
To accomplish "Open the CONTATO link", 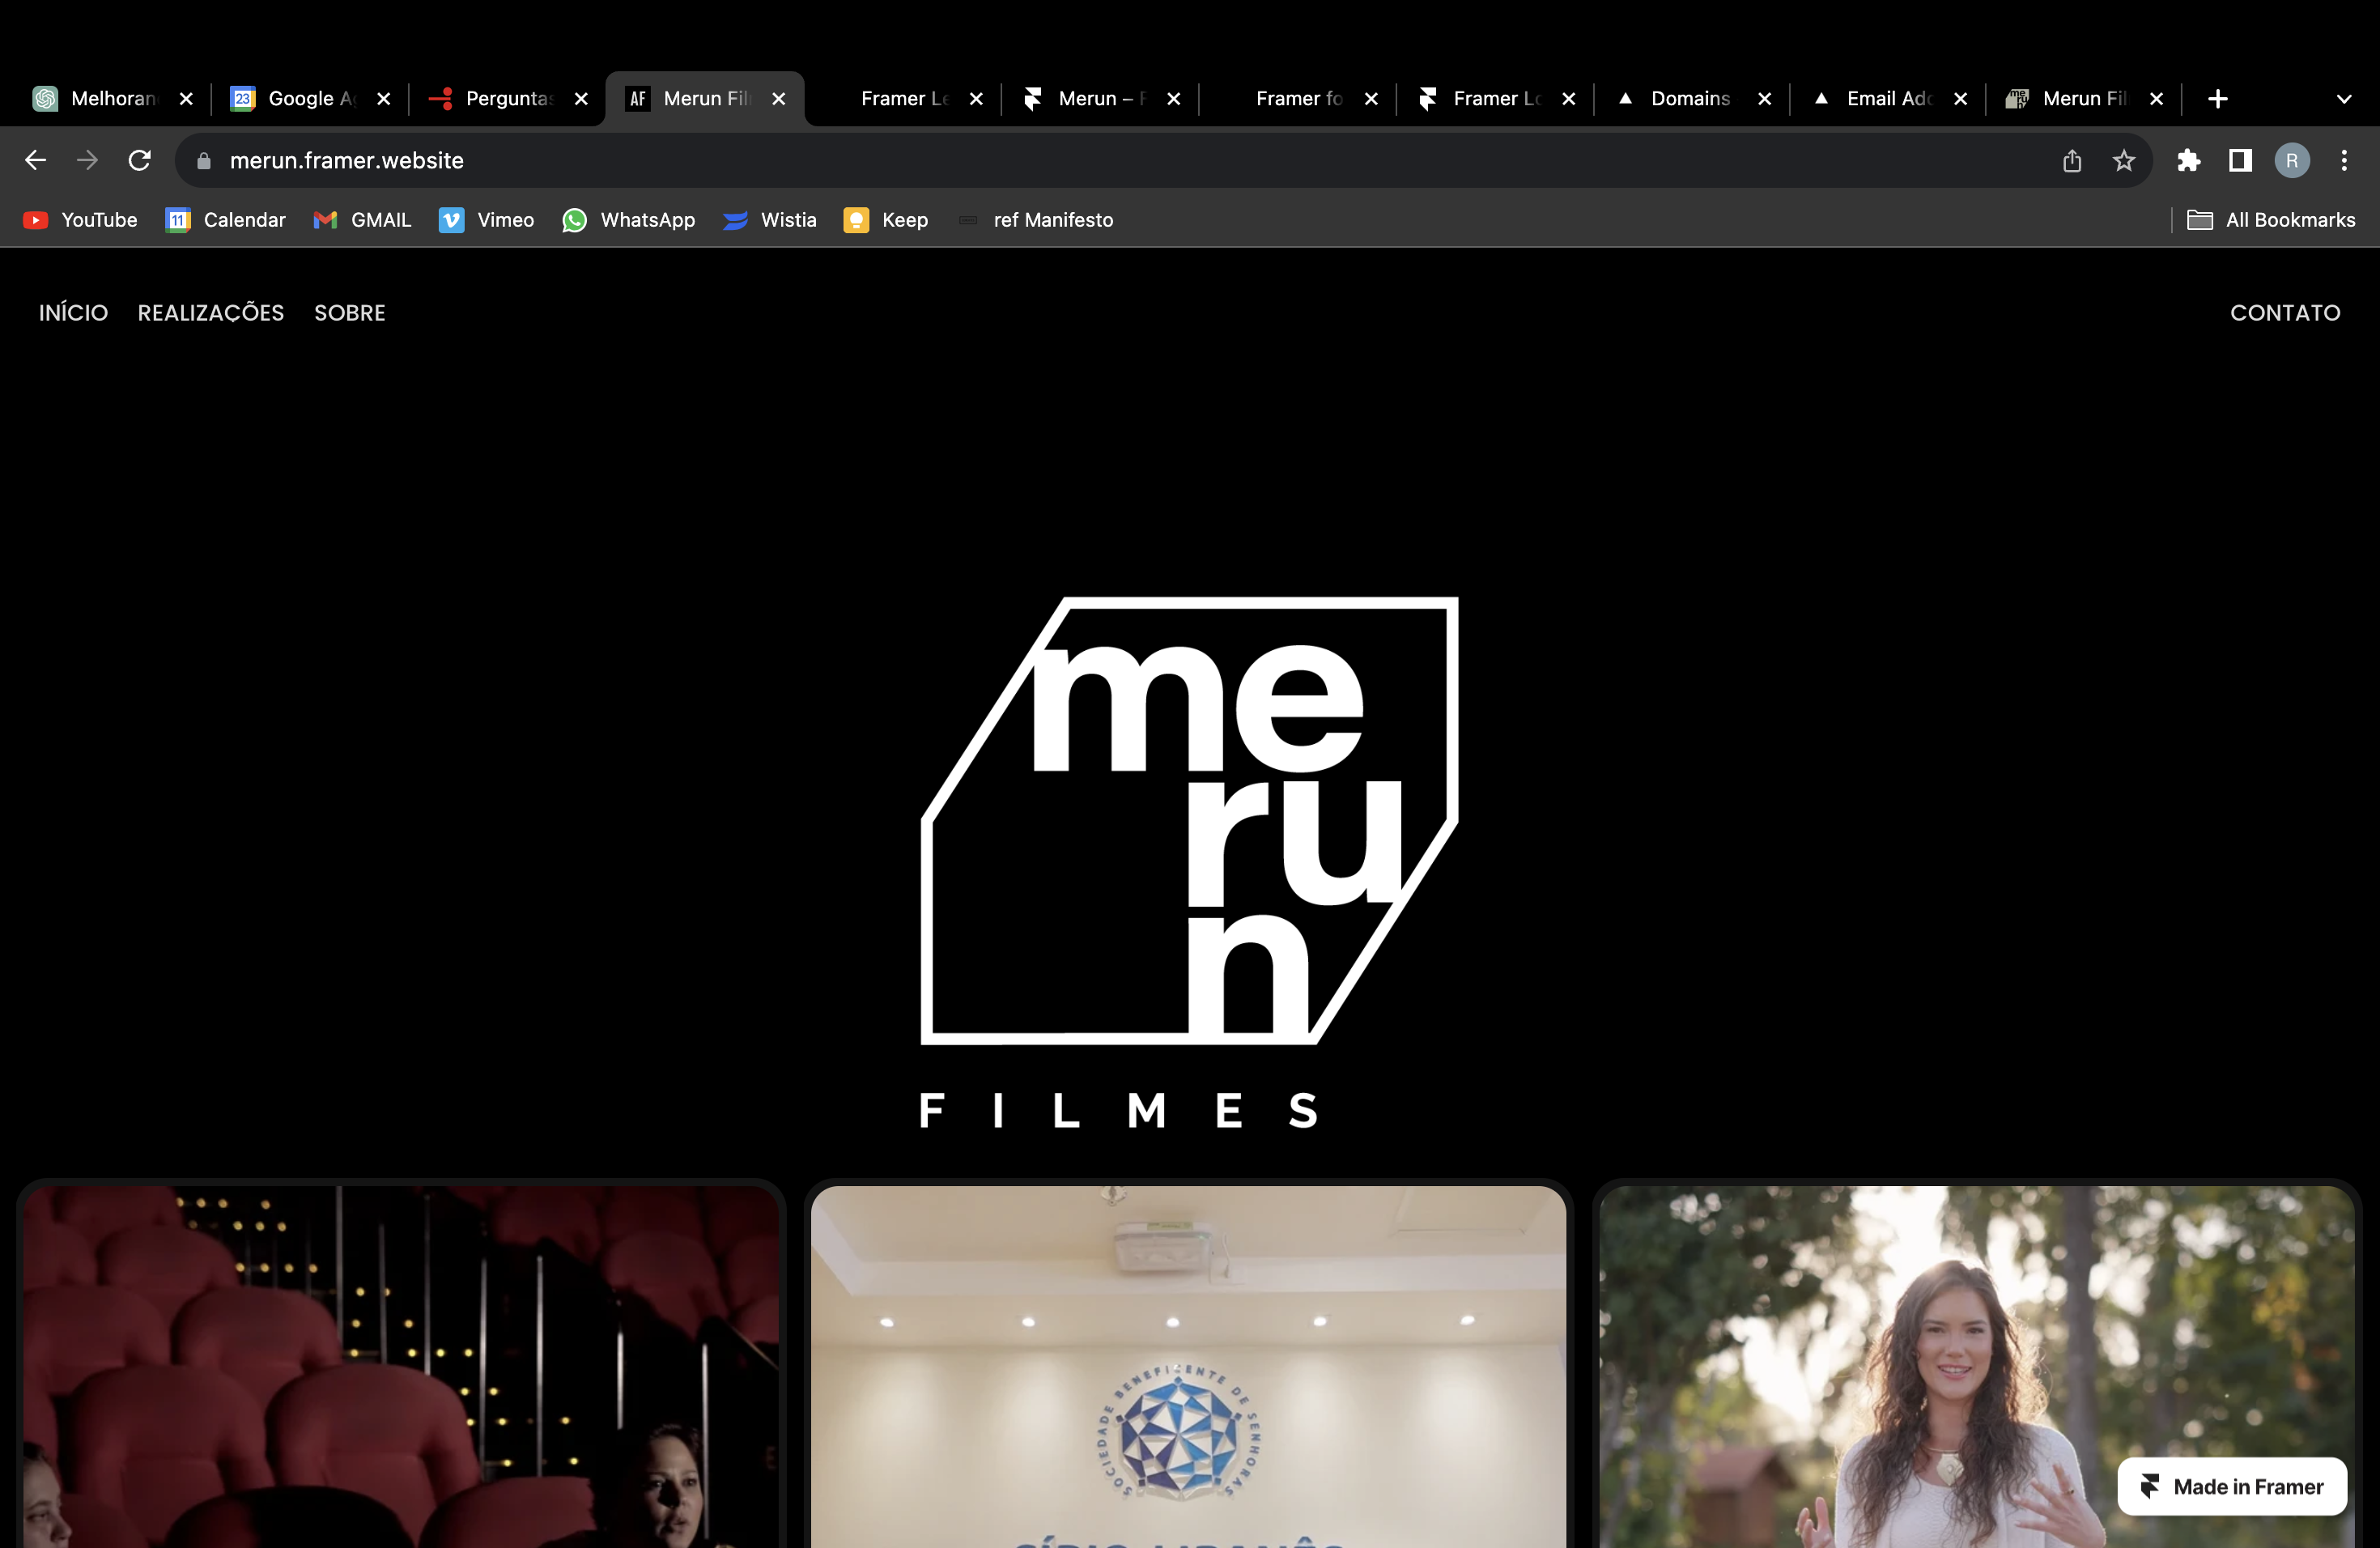I will 2285,313.
